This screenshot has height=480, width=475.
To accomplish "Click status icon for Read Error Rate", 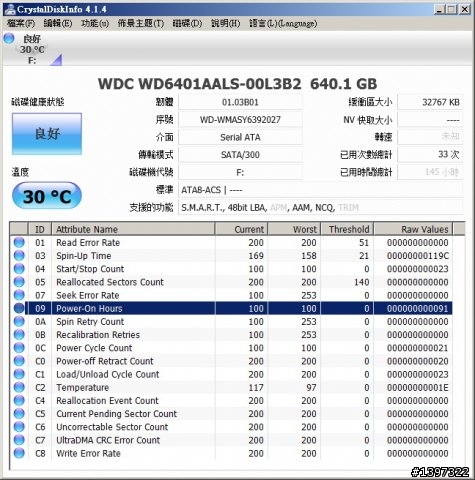I will pos(19,242).
